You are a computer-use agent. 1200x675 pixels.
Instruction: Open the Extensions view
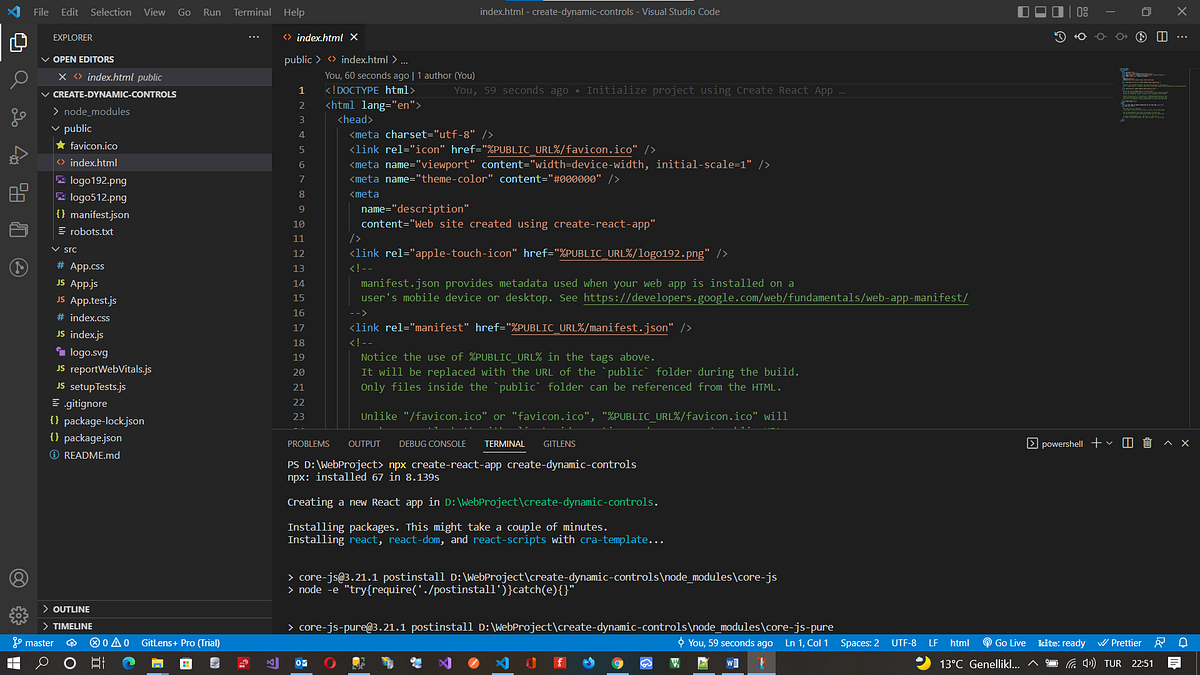18,193
